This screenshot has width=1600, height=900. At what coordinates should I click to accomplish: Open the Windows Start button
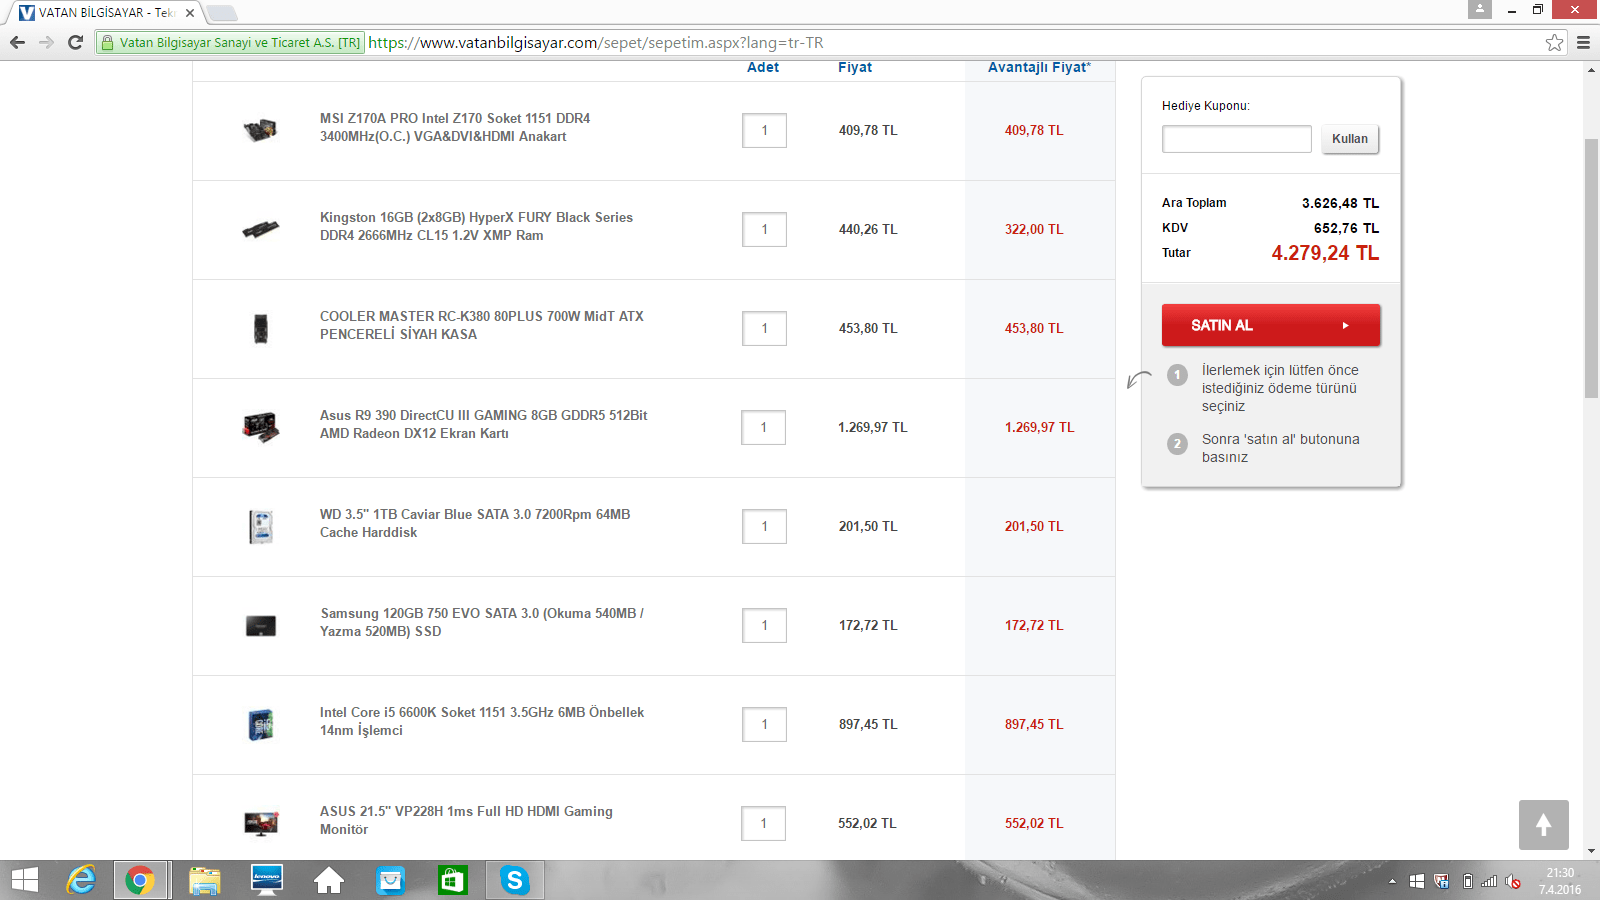(24, 880)
